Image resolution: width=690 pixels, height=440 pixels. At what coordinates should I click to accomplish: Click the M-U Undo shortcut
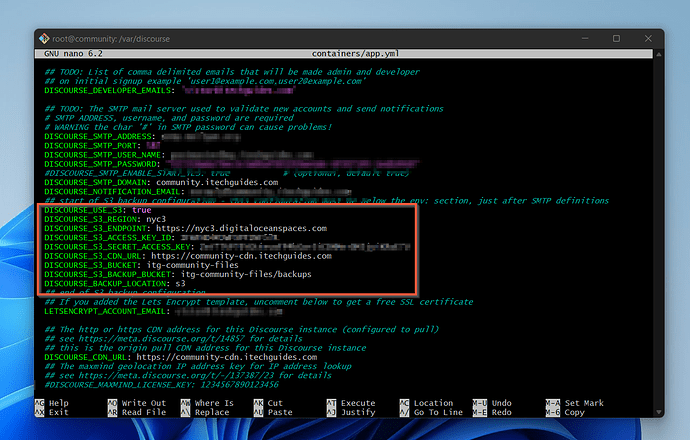point(492,403)
